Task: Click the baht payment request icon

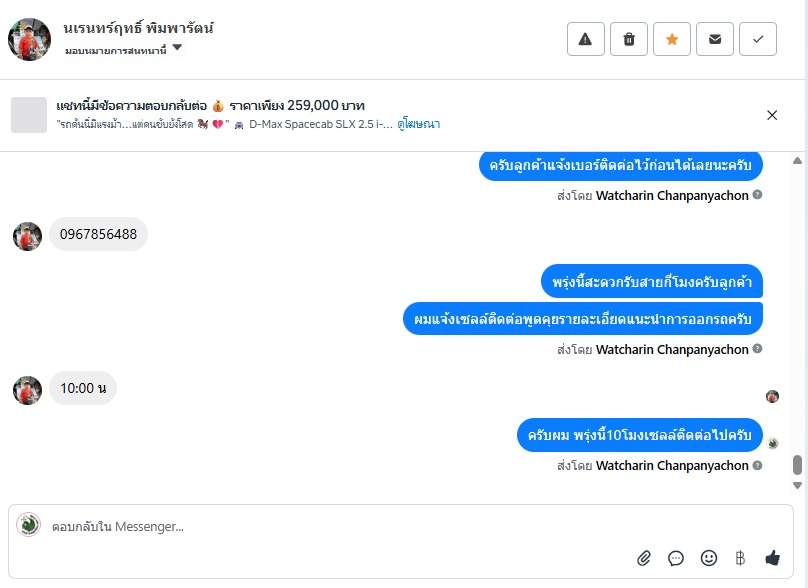Action: [740, 558]
